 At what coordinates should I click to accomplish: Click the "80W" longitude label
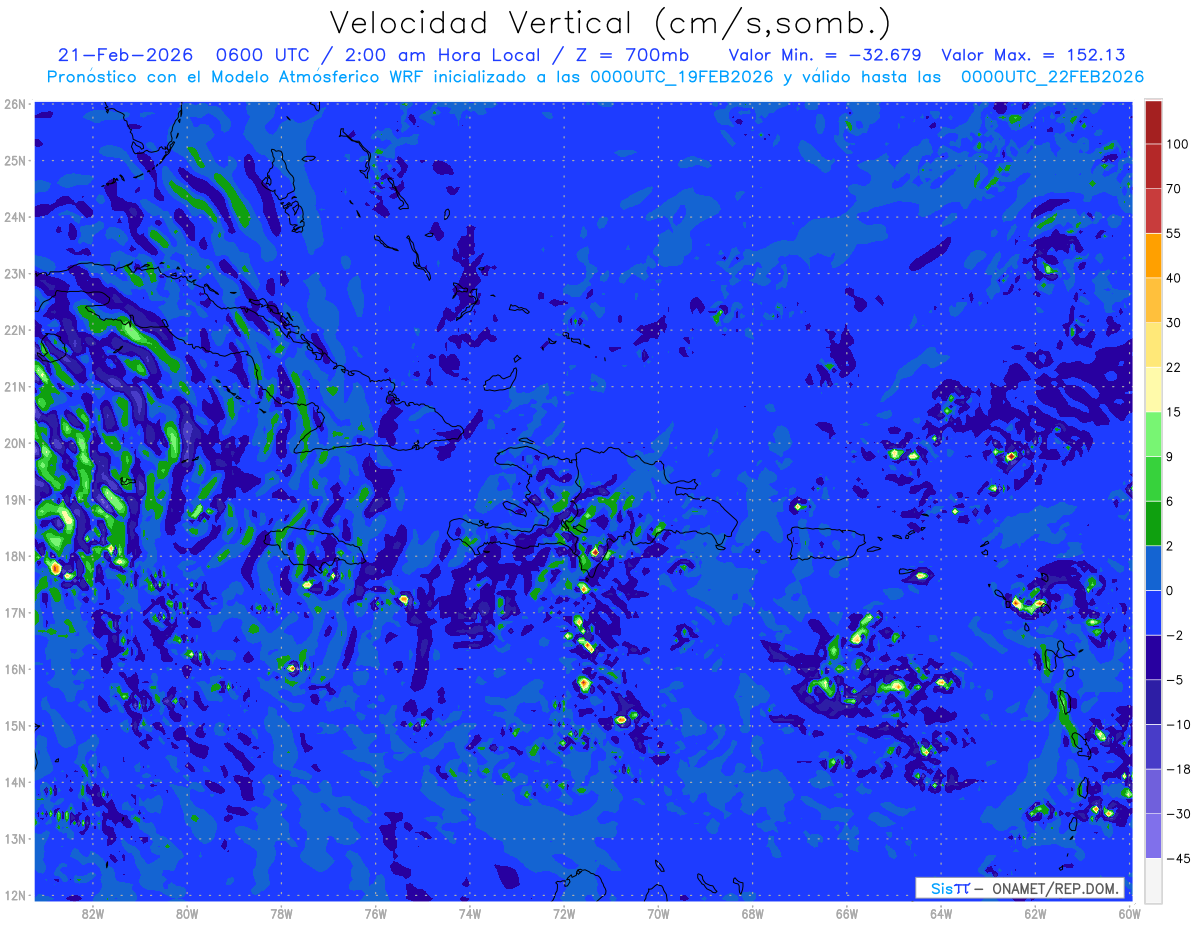pos(186,913)
